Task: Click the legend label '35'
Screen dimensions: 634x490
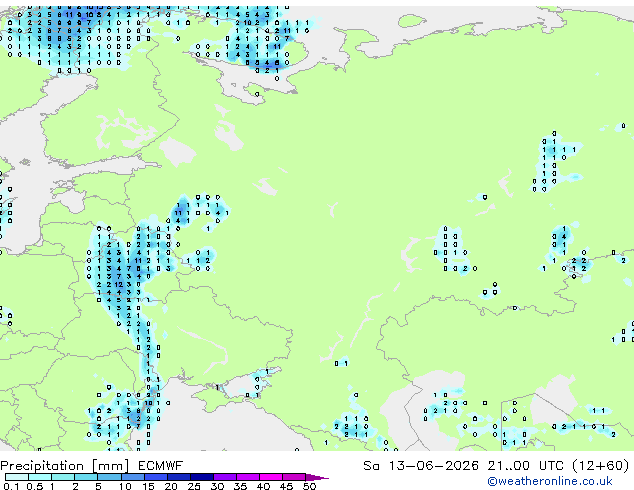Action: (240, 486)
